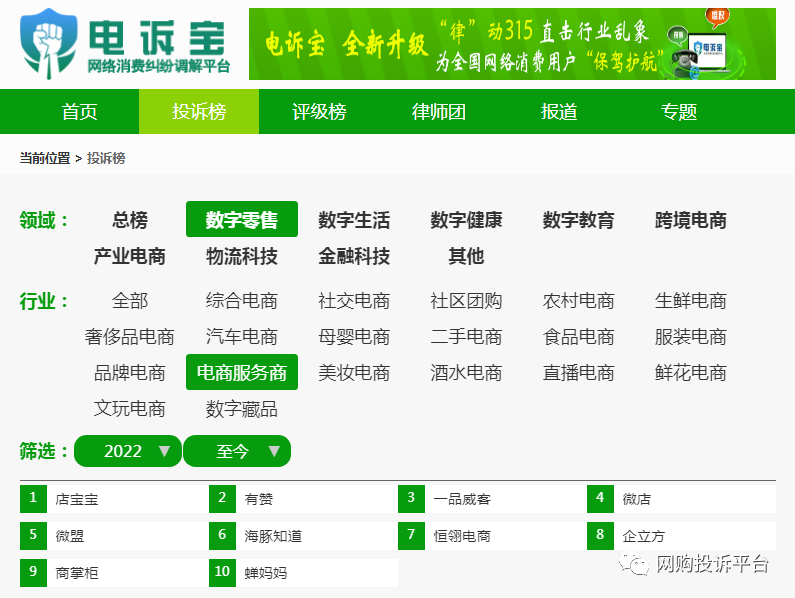Open rank 4 微店 entry
Screen dimensions: 795x598
pyautogui.click(x=681, y=499)
